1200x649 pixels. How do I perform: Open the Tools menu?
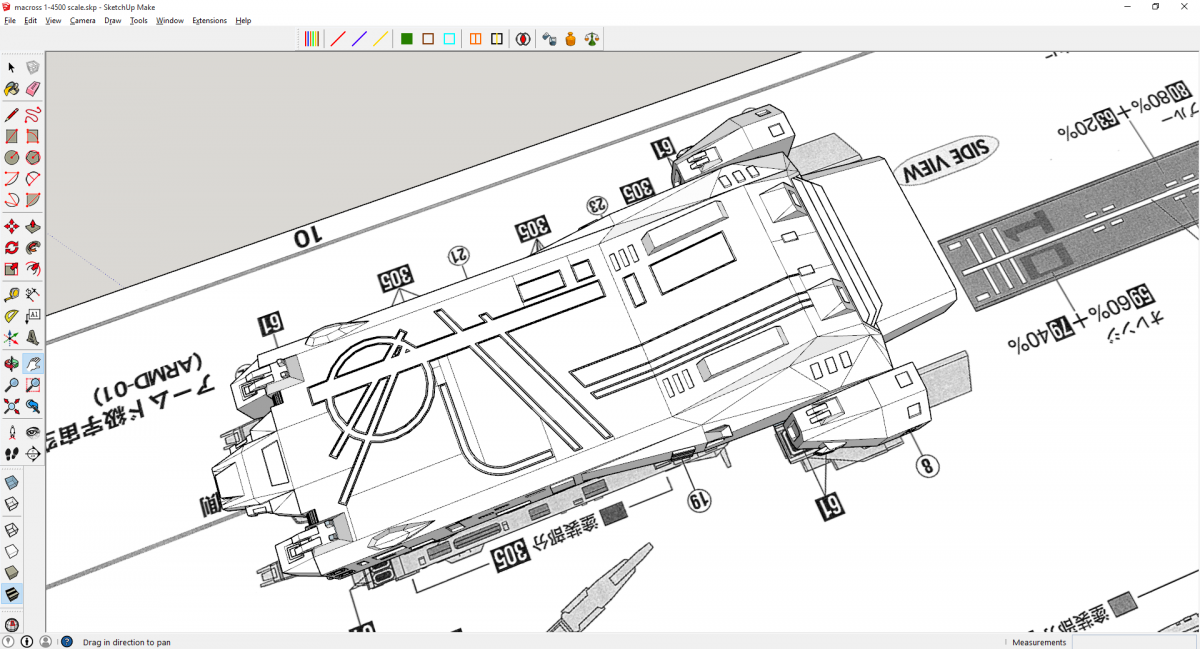pyautogui.click(x=139, y=20)
